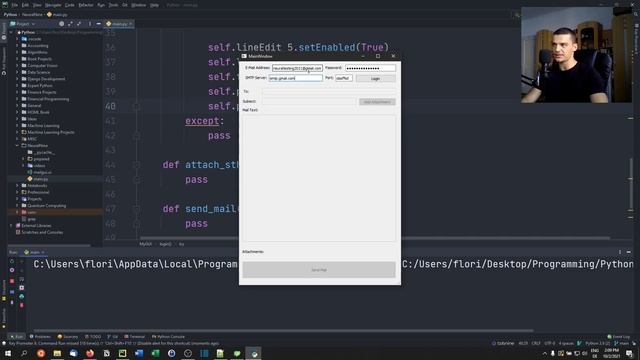
Task: Click the editor horizontal scrollbar
Action: [x=376, y=238]
